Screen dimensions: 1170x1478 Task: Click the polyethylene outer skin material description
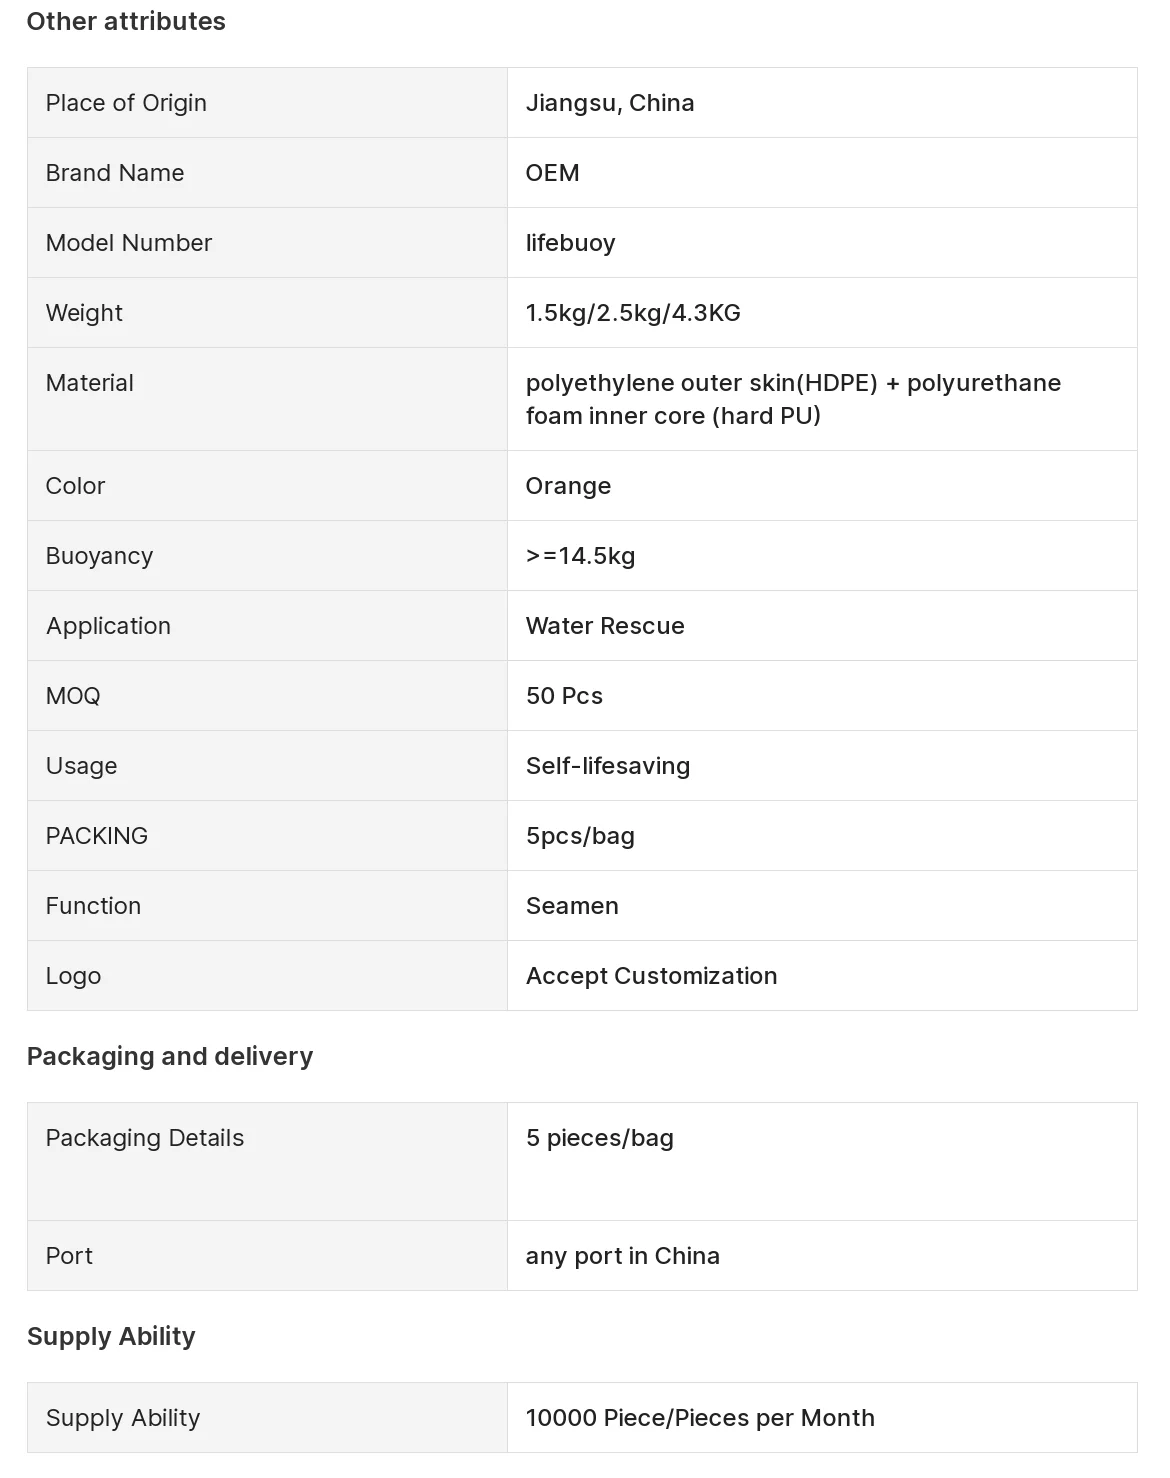(x=793, y=399)
